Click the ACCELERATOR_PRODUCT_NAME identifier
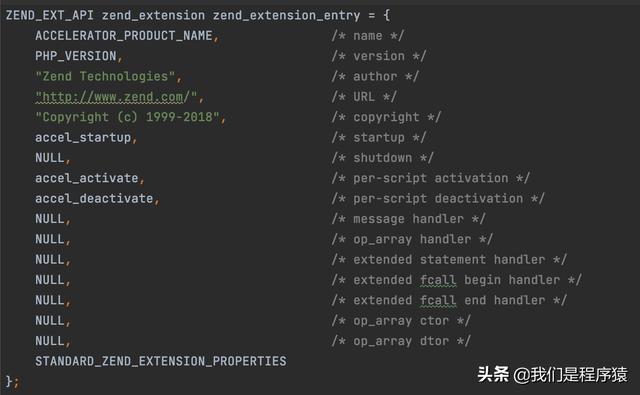Viewport: 640px width, 395px height. click(x=124, y=36)
